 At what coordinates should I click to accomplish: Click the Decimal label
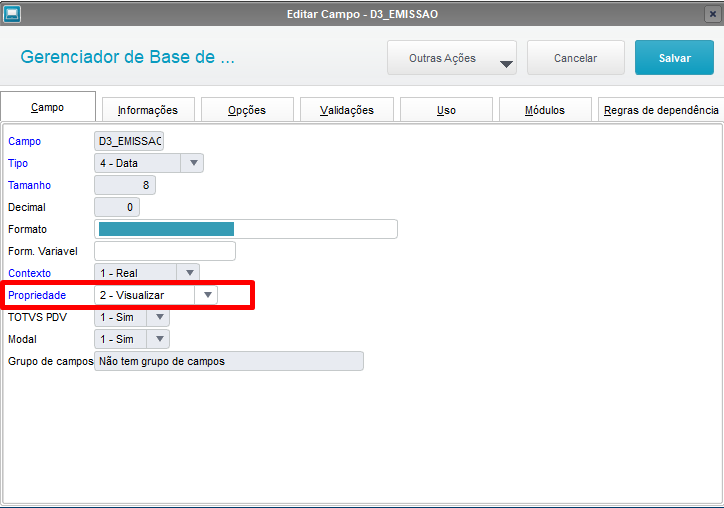click(x=27, y=207)
